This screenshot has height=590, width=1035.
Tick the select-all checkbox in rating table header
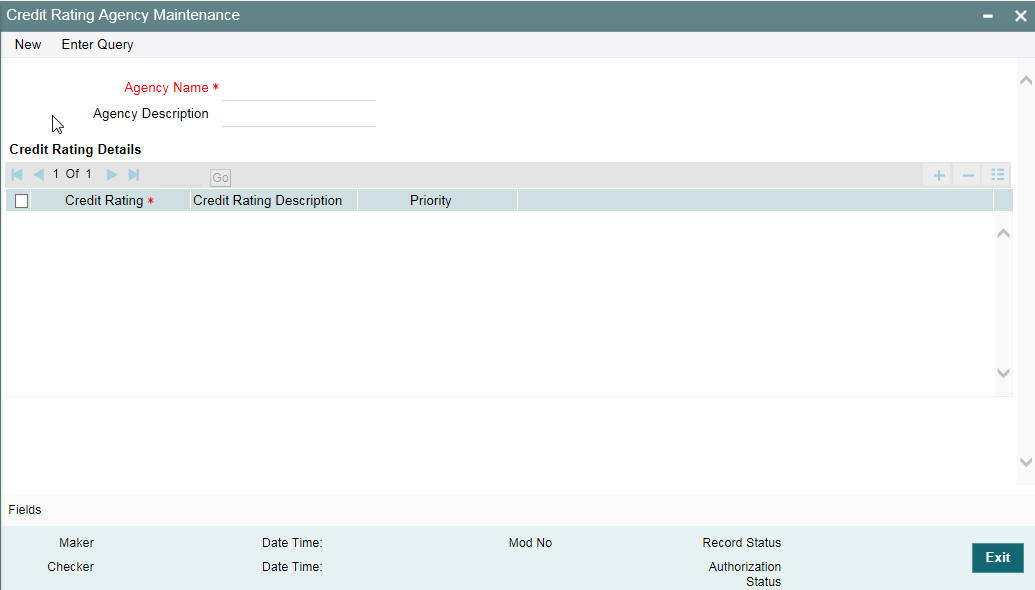[x=21, y=201]
